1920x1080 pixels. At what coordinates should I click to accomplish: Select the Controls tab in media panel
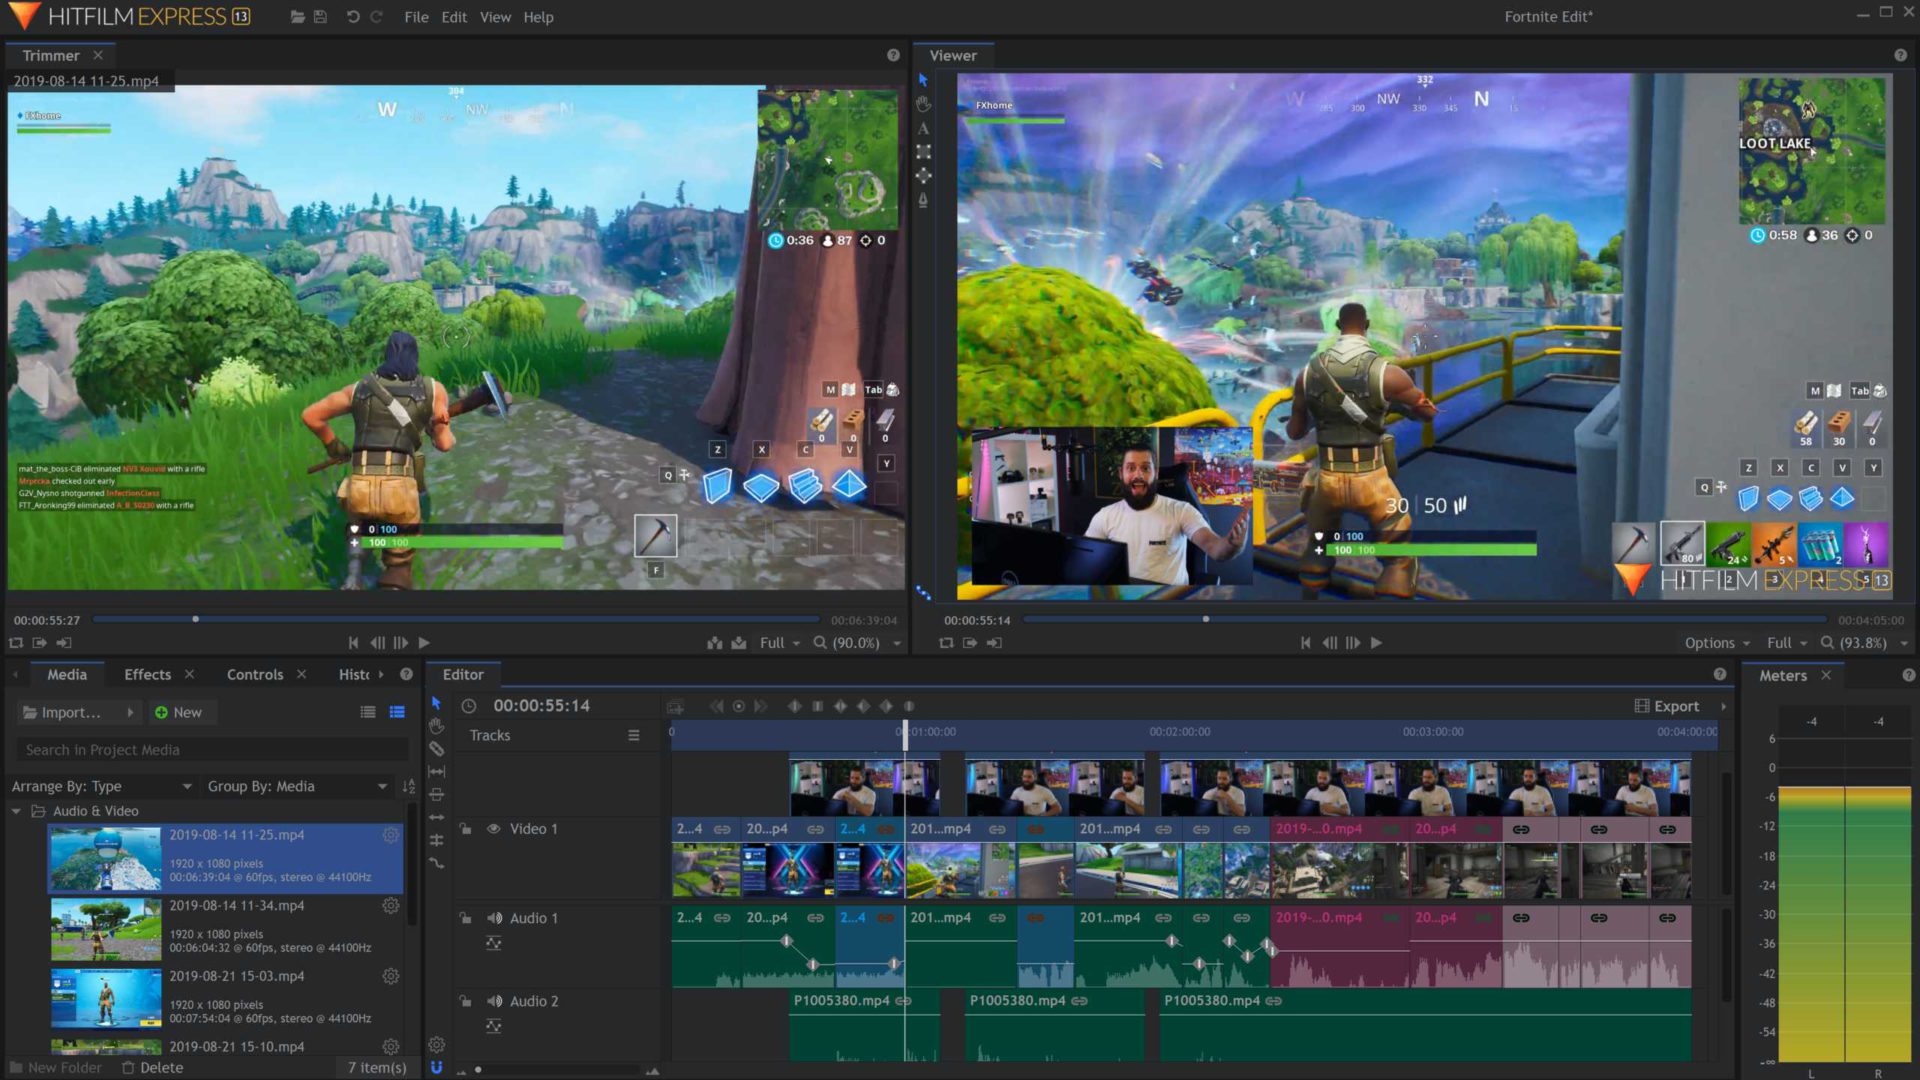[255, 674]
